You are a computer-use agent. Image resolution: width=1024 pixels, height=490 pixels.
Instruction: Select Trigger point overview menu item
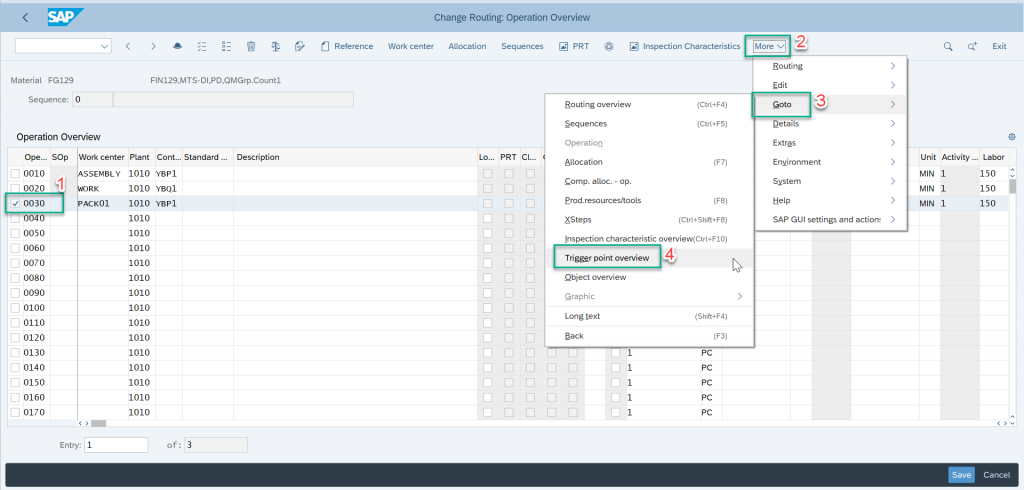(x=650, y=258)
